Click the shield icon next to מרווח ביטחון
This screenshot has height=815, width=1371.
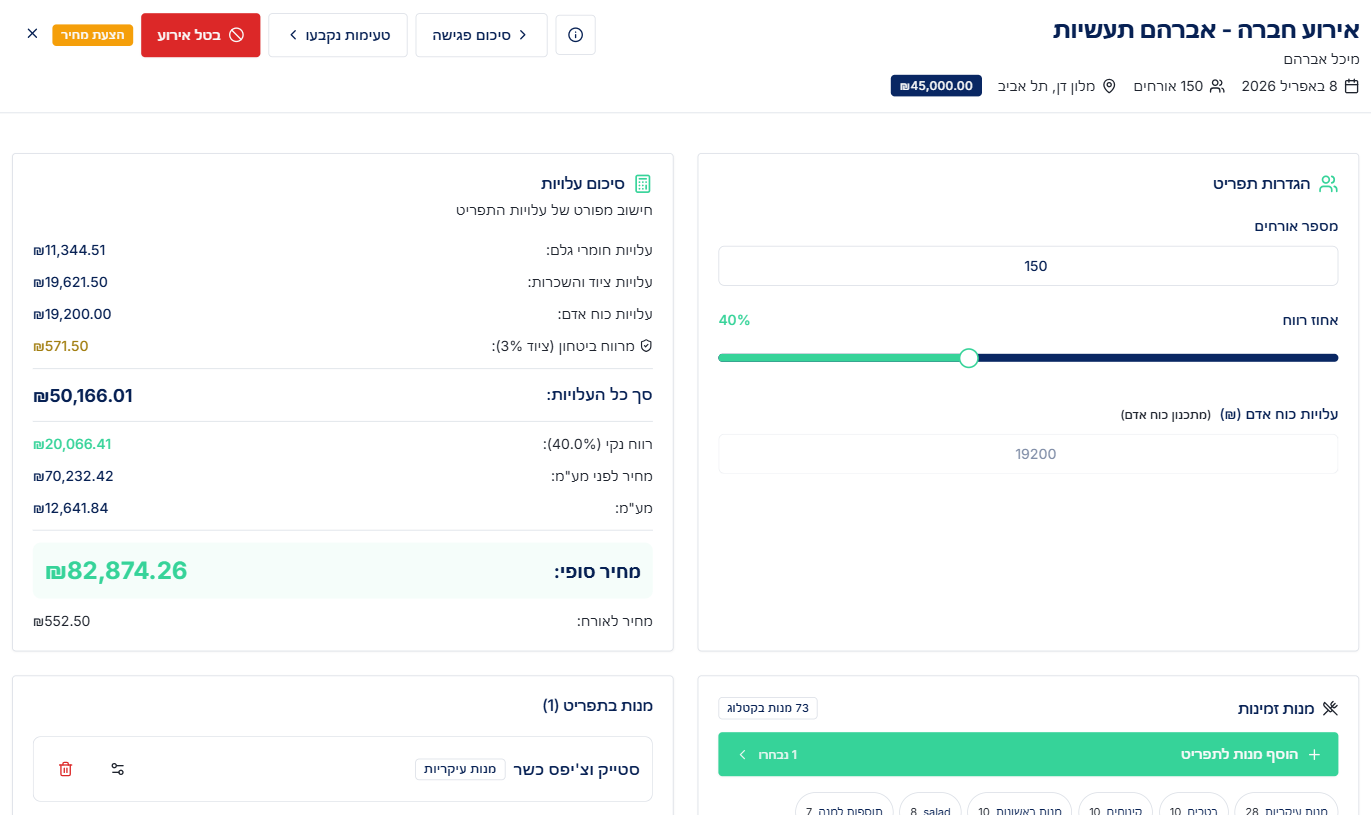coord(646,346)
